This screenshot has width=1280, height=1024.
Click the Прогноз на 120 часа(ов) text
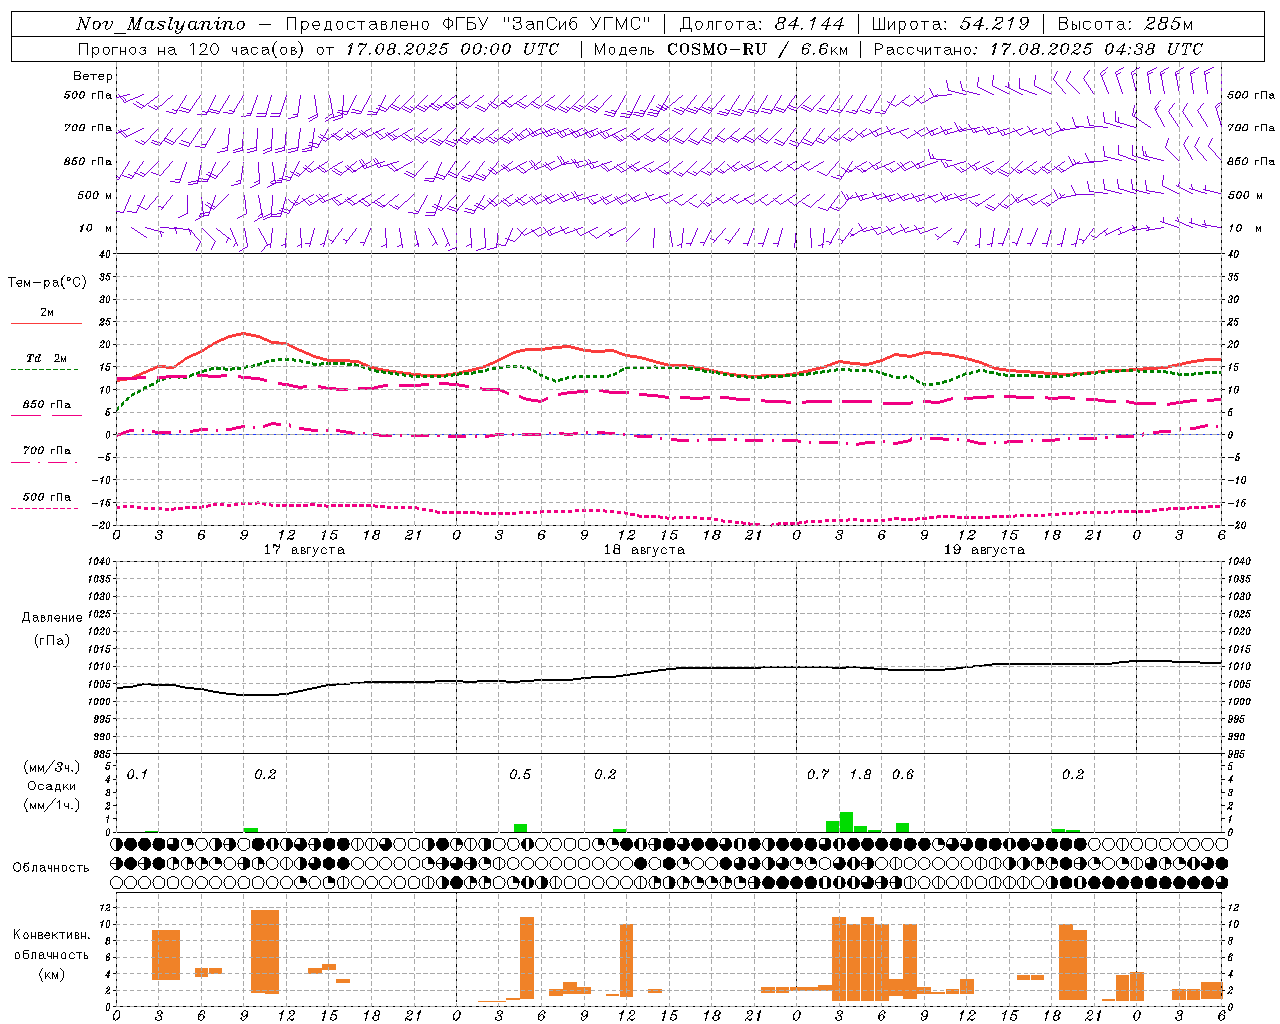point(192,49)
